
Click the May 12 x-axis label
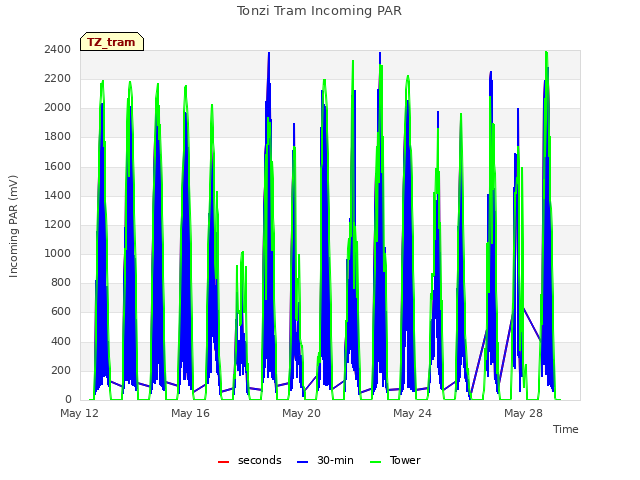click(80, 413)
